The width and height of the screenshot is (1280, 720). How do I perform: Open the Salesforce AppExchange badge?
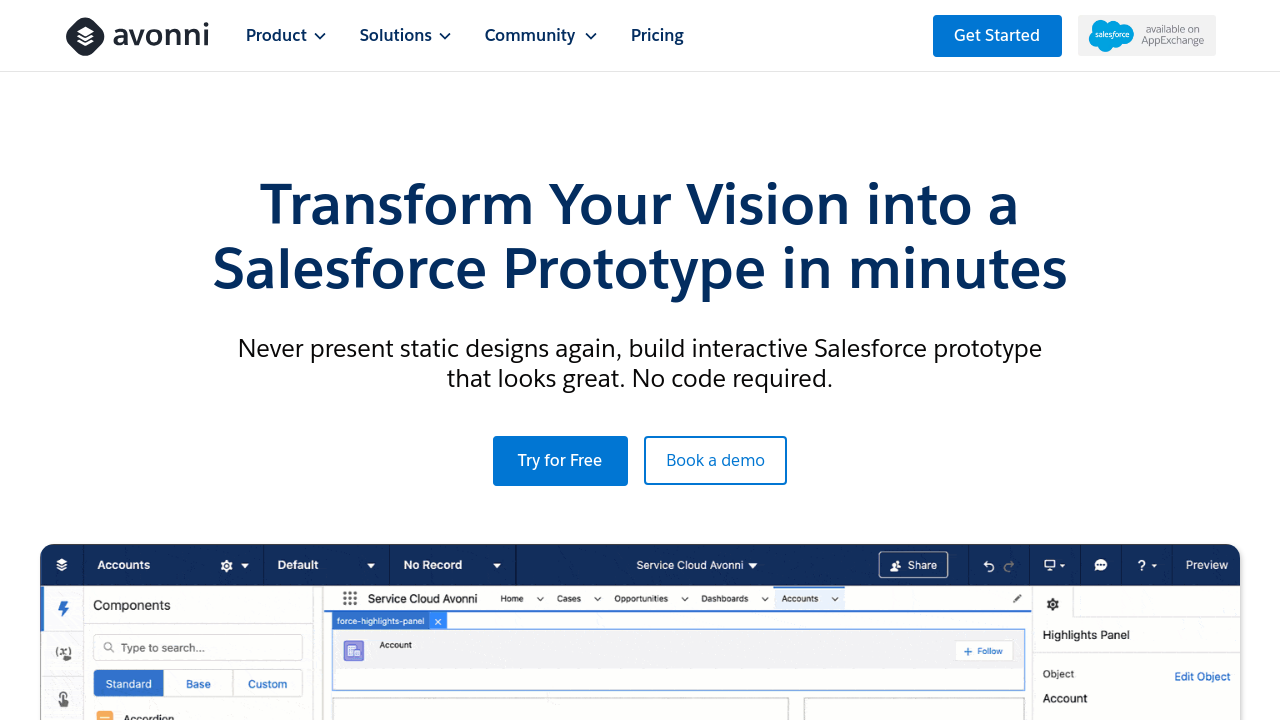coord(1147,36)
